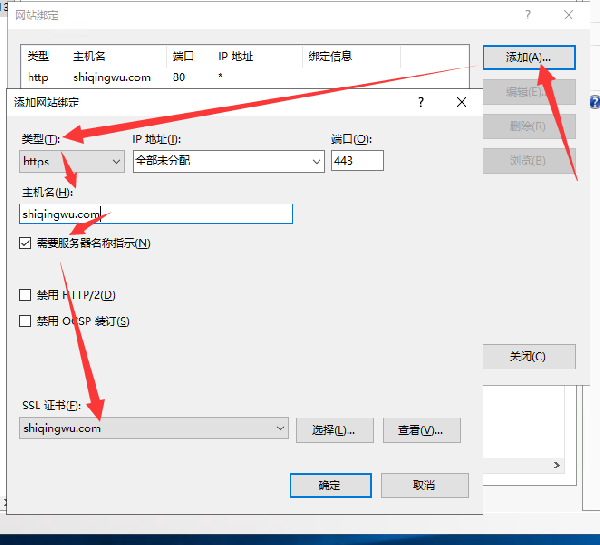Close the 网站绑定 window
600x545 pixels.
tap(568, 15)
